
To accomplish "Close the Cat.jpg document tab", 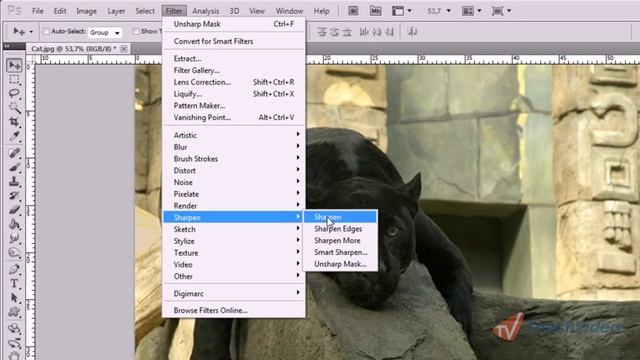I will (124, 49).
